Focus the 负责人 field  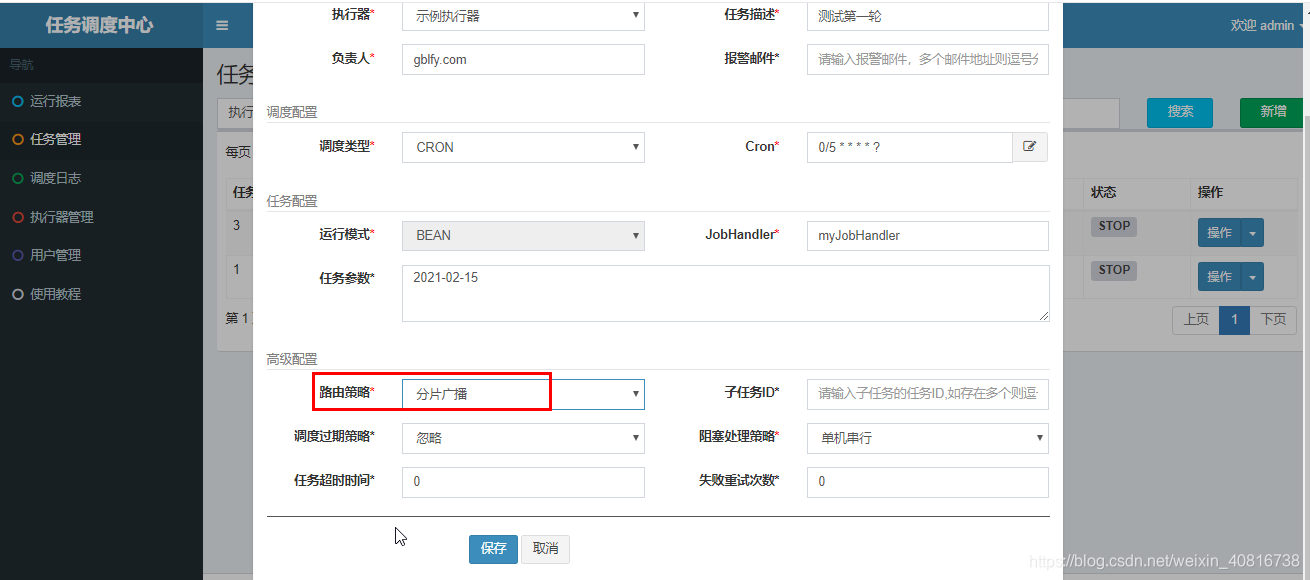[x=523, y=59]
